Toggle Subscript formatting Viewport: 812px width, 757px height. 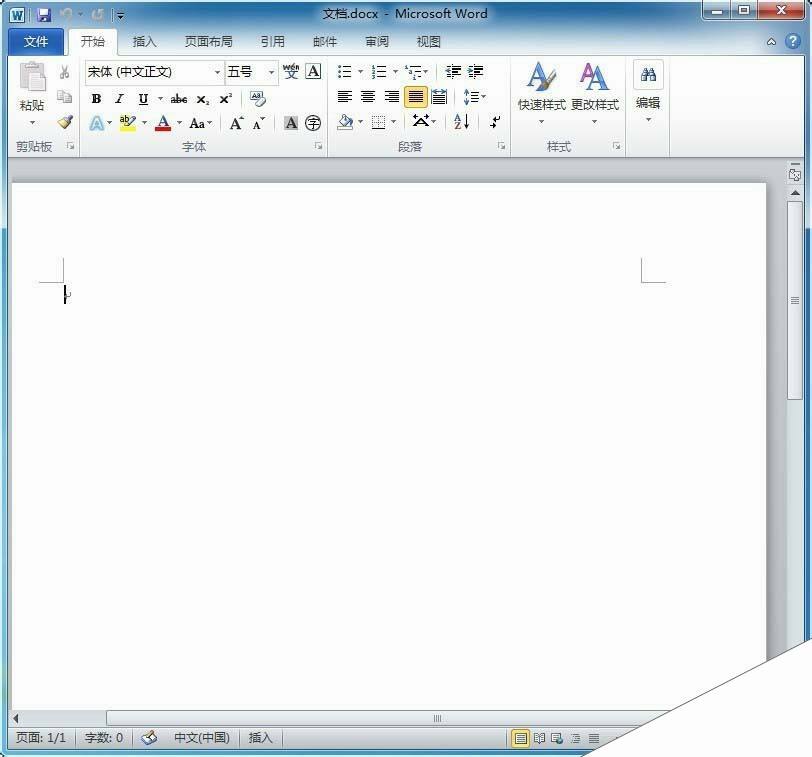(x=203, y=98)
